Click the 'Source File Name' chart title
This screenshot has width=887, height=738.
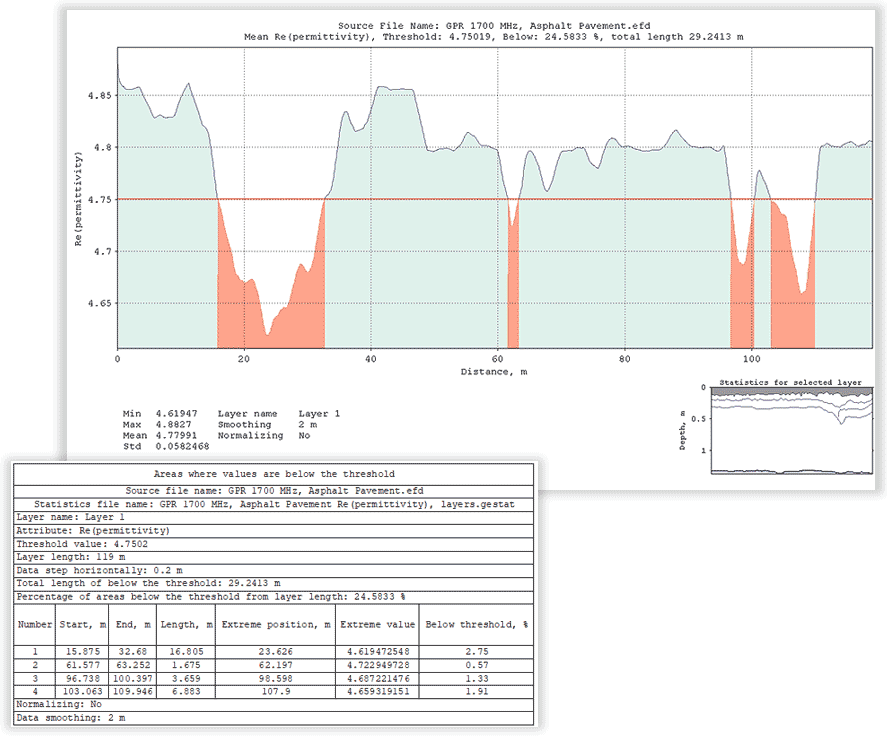pos(494,24)
